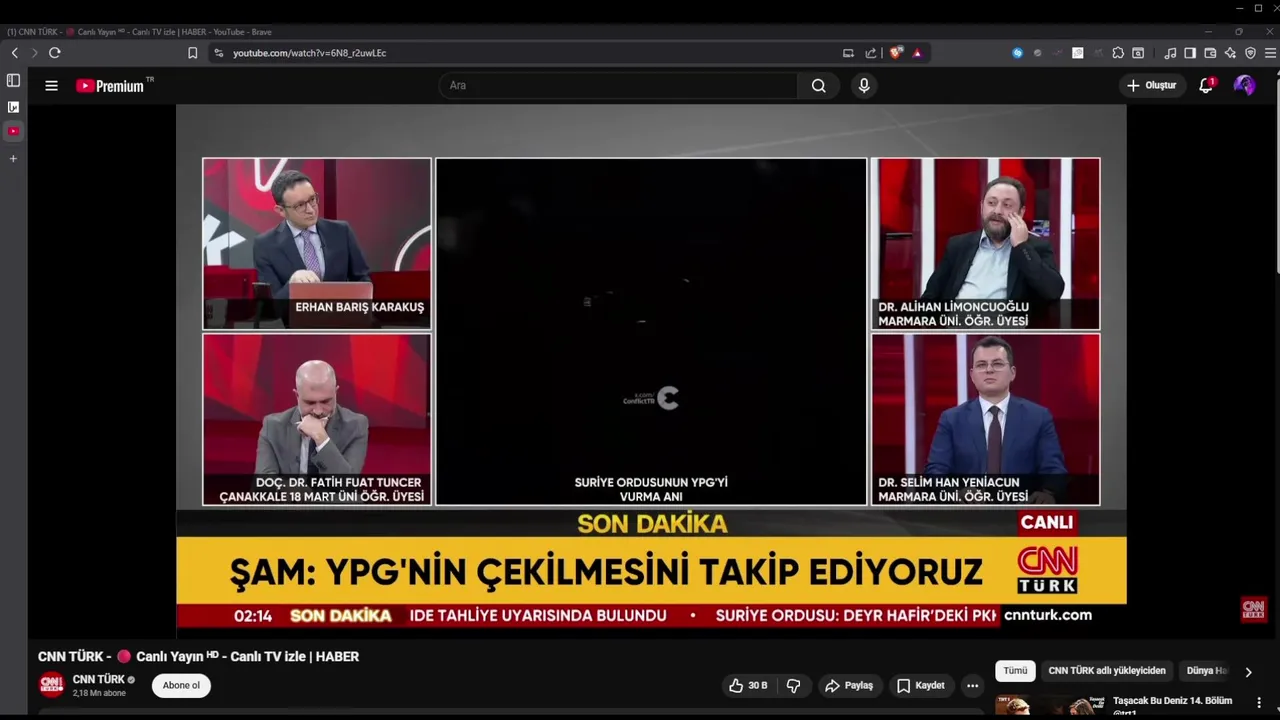This screenshot has height=720, width=1280.
Task: Click the Kaydet save button
Action: click(x=920, y=685)
